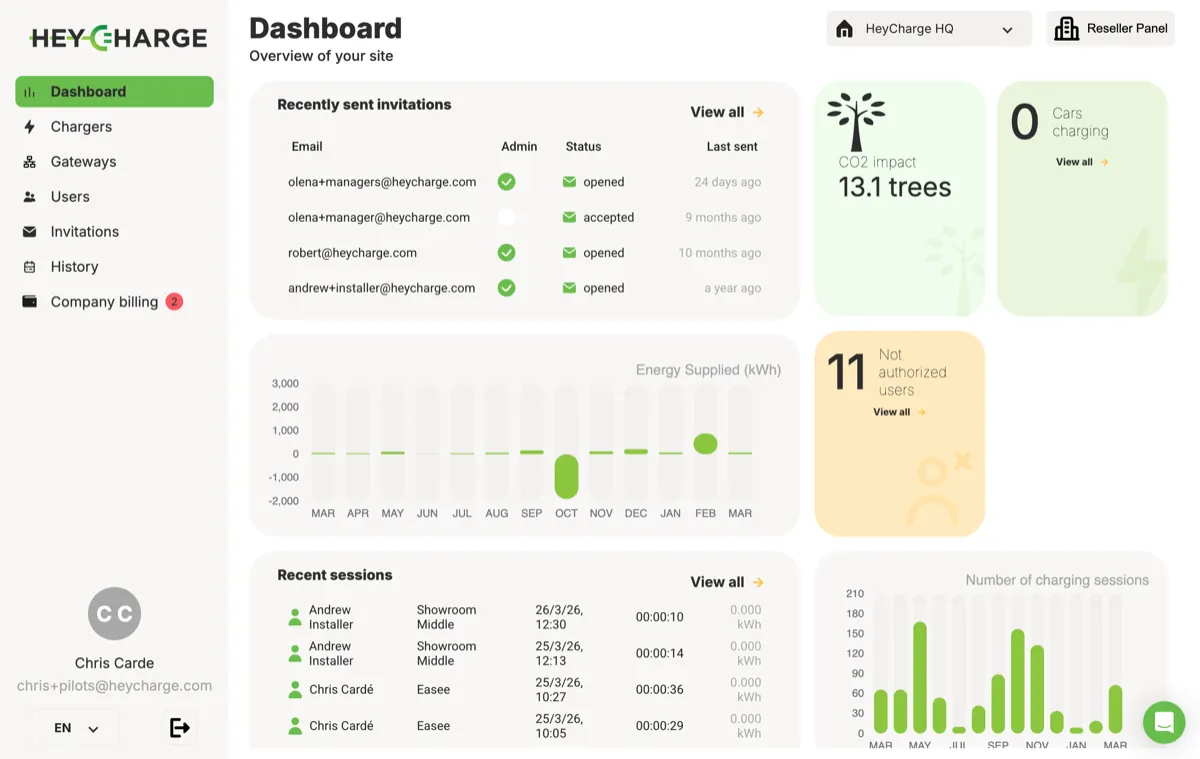Click View all for recently sent invitations
Image resolution: width=1200 pixels, height=759 pixels.
click(726, 112)
